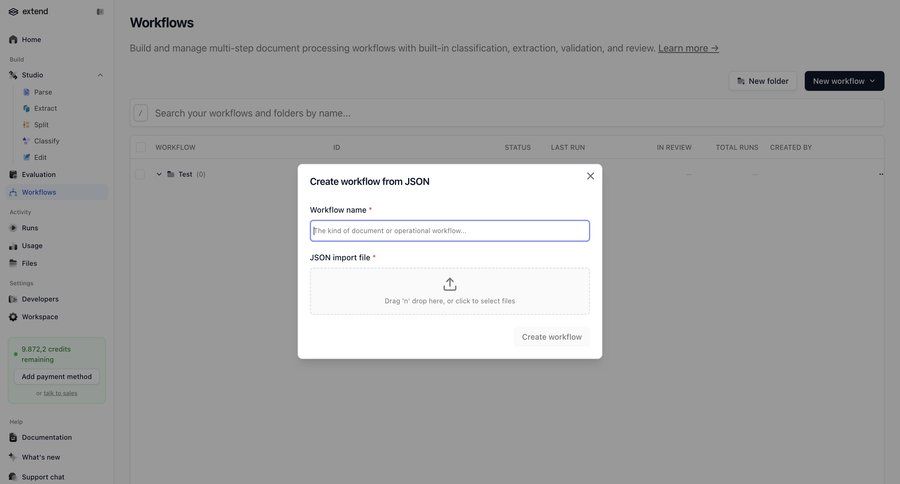Click the Studio wrench icon
This screenshot has height=484, width=900.
tap(13, 75)
